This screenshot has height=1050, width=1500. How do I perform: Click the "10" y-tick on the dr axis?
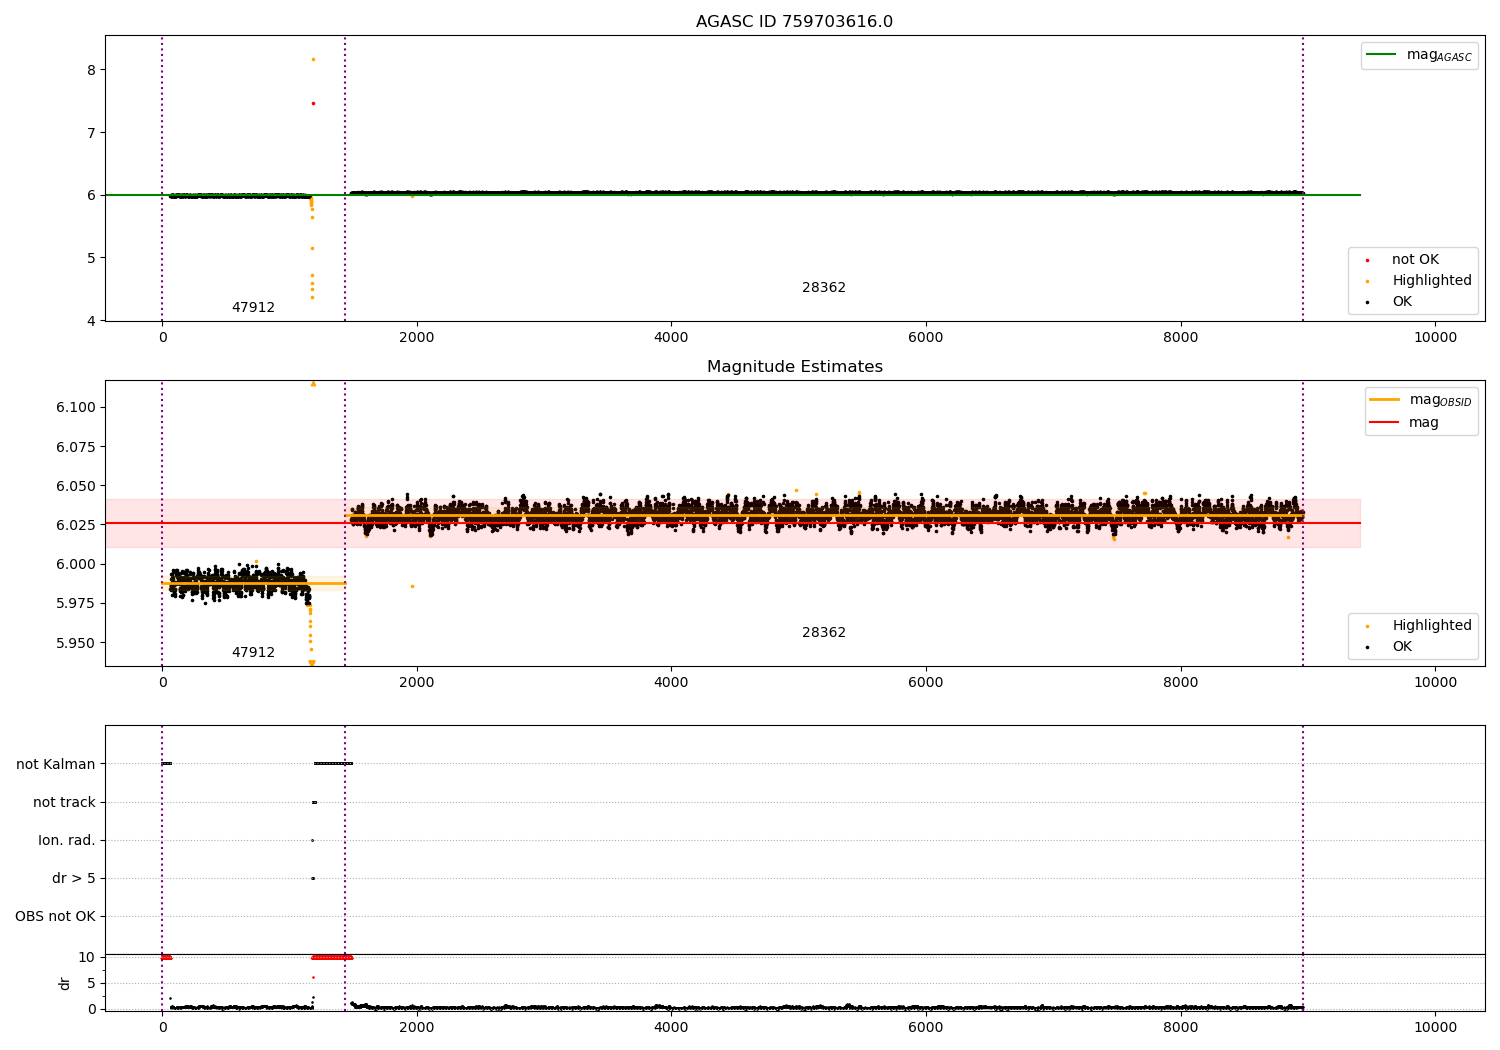[87, 957]
